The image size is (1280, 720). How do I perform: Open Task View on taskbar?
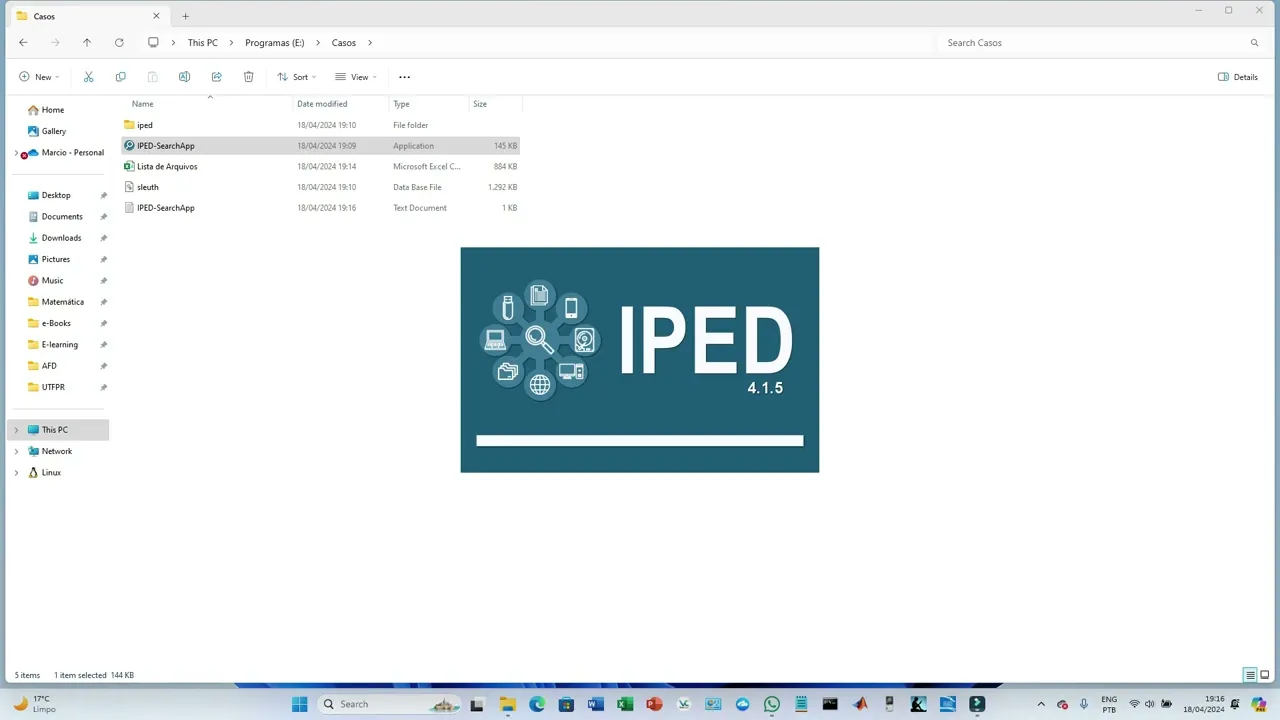(x=477, y=704)
